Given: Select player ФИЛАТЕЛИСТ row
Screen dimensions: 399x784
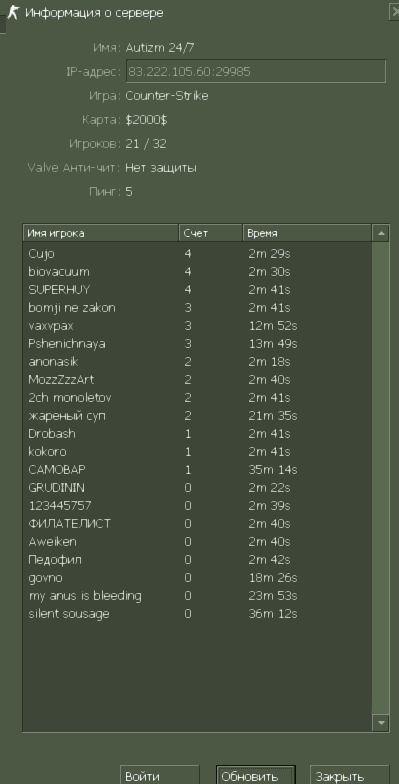Looking at the screenshot, I should [x=198, y=524].
